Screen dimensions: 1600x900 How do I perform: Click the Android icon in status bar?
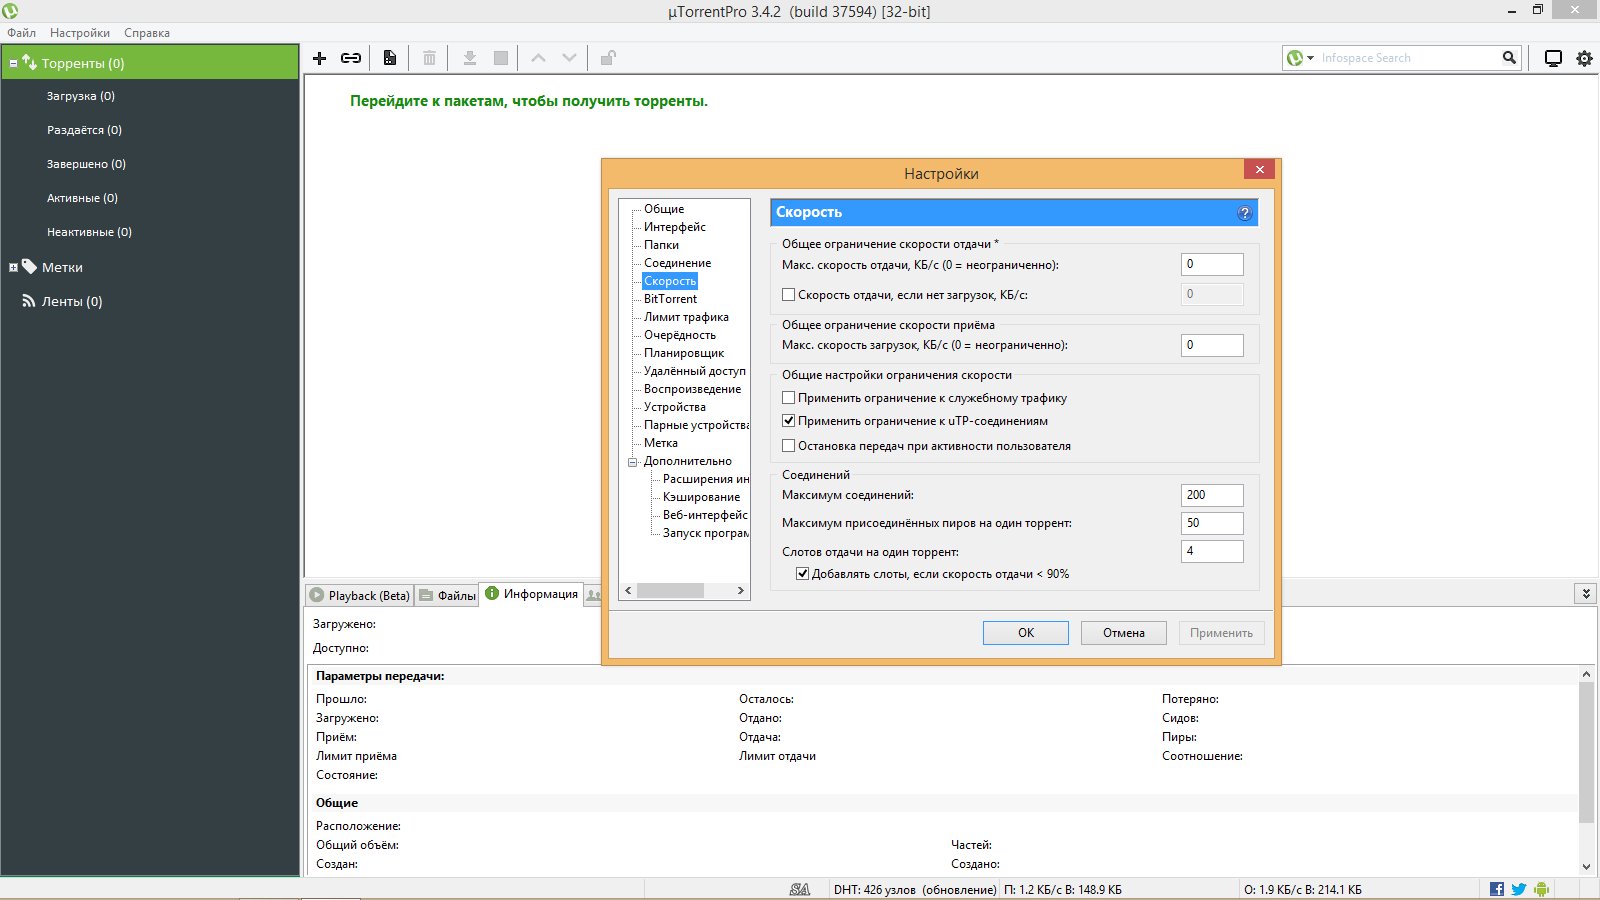point(1541,889)
